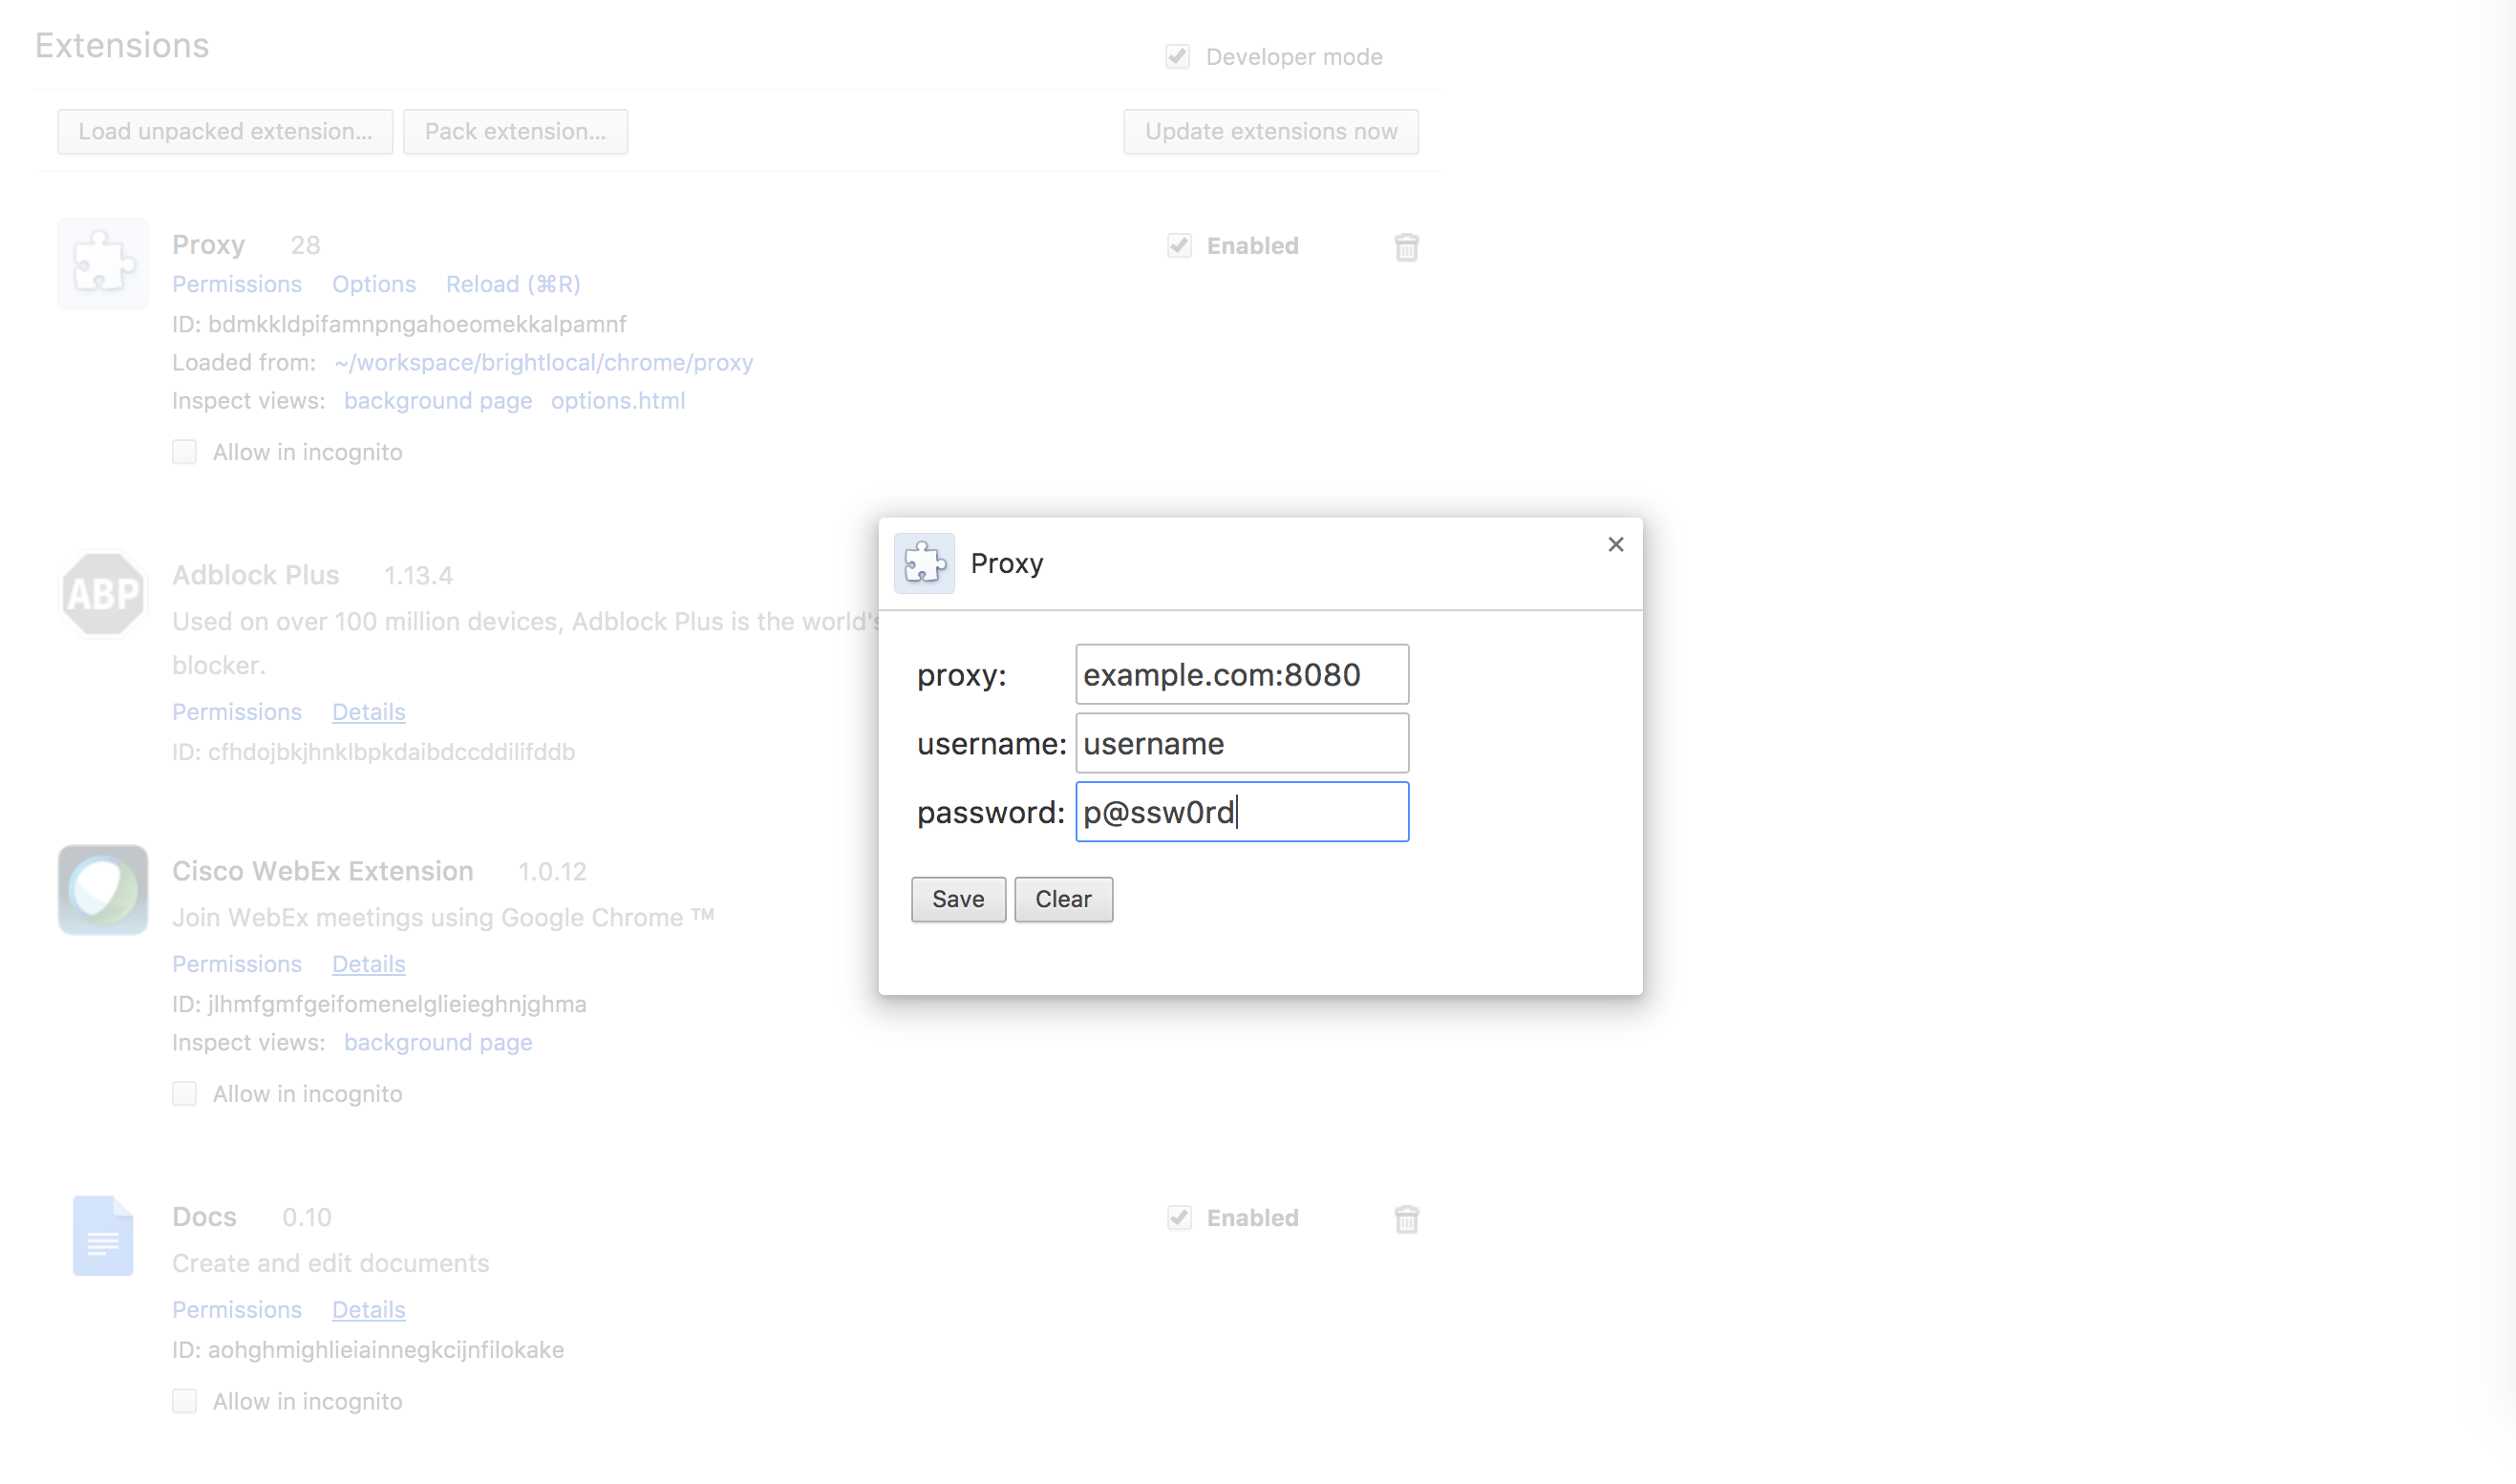This screenshot has width=2516, height=1484.
Task: Close the Proxy options dialog
Action: [x=1615, y=545]
